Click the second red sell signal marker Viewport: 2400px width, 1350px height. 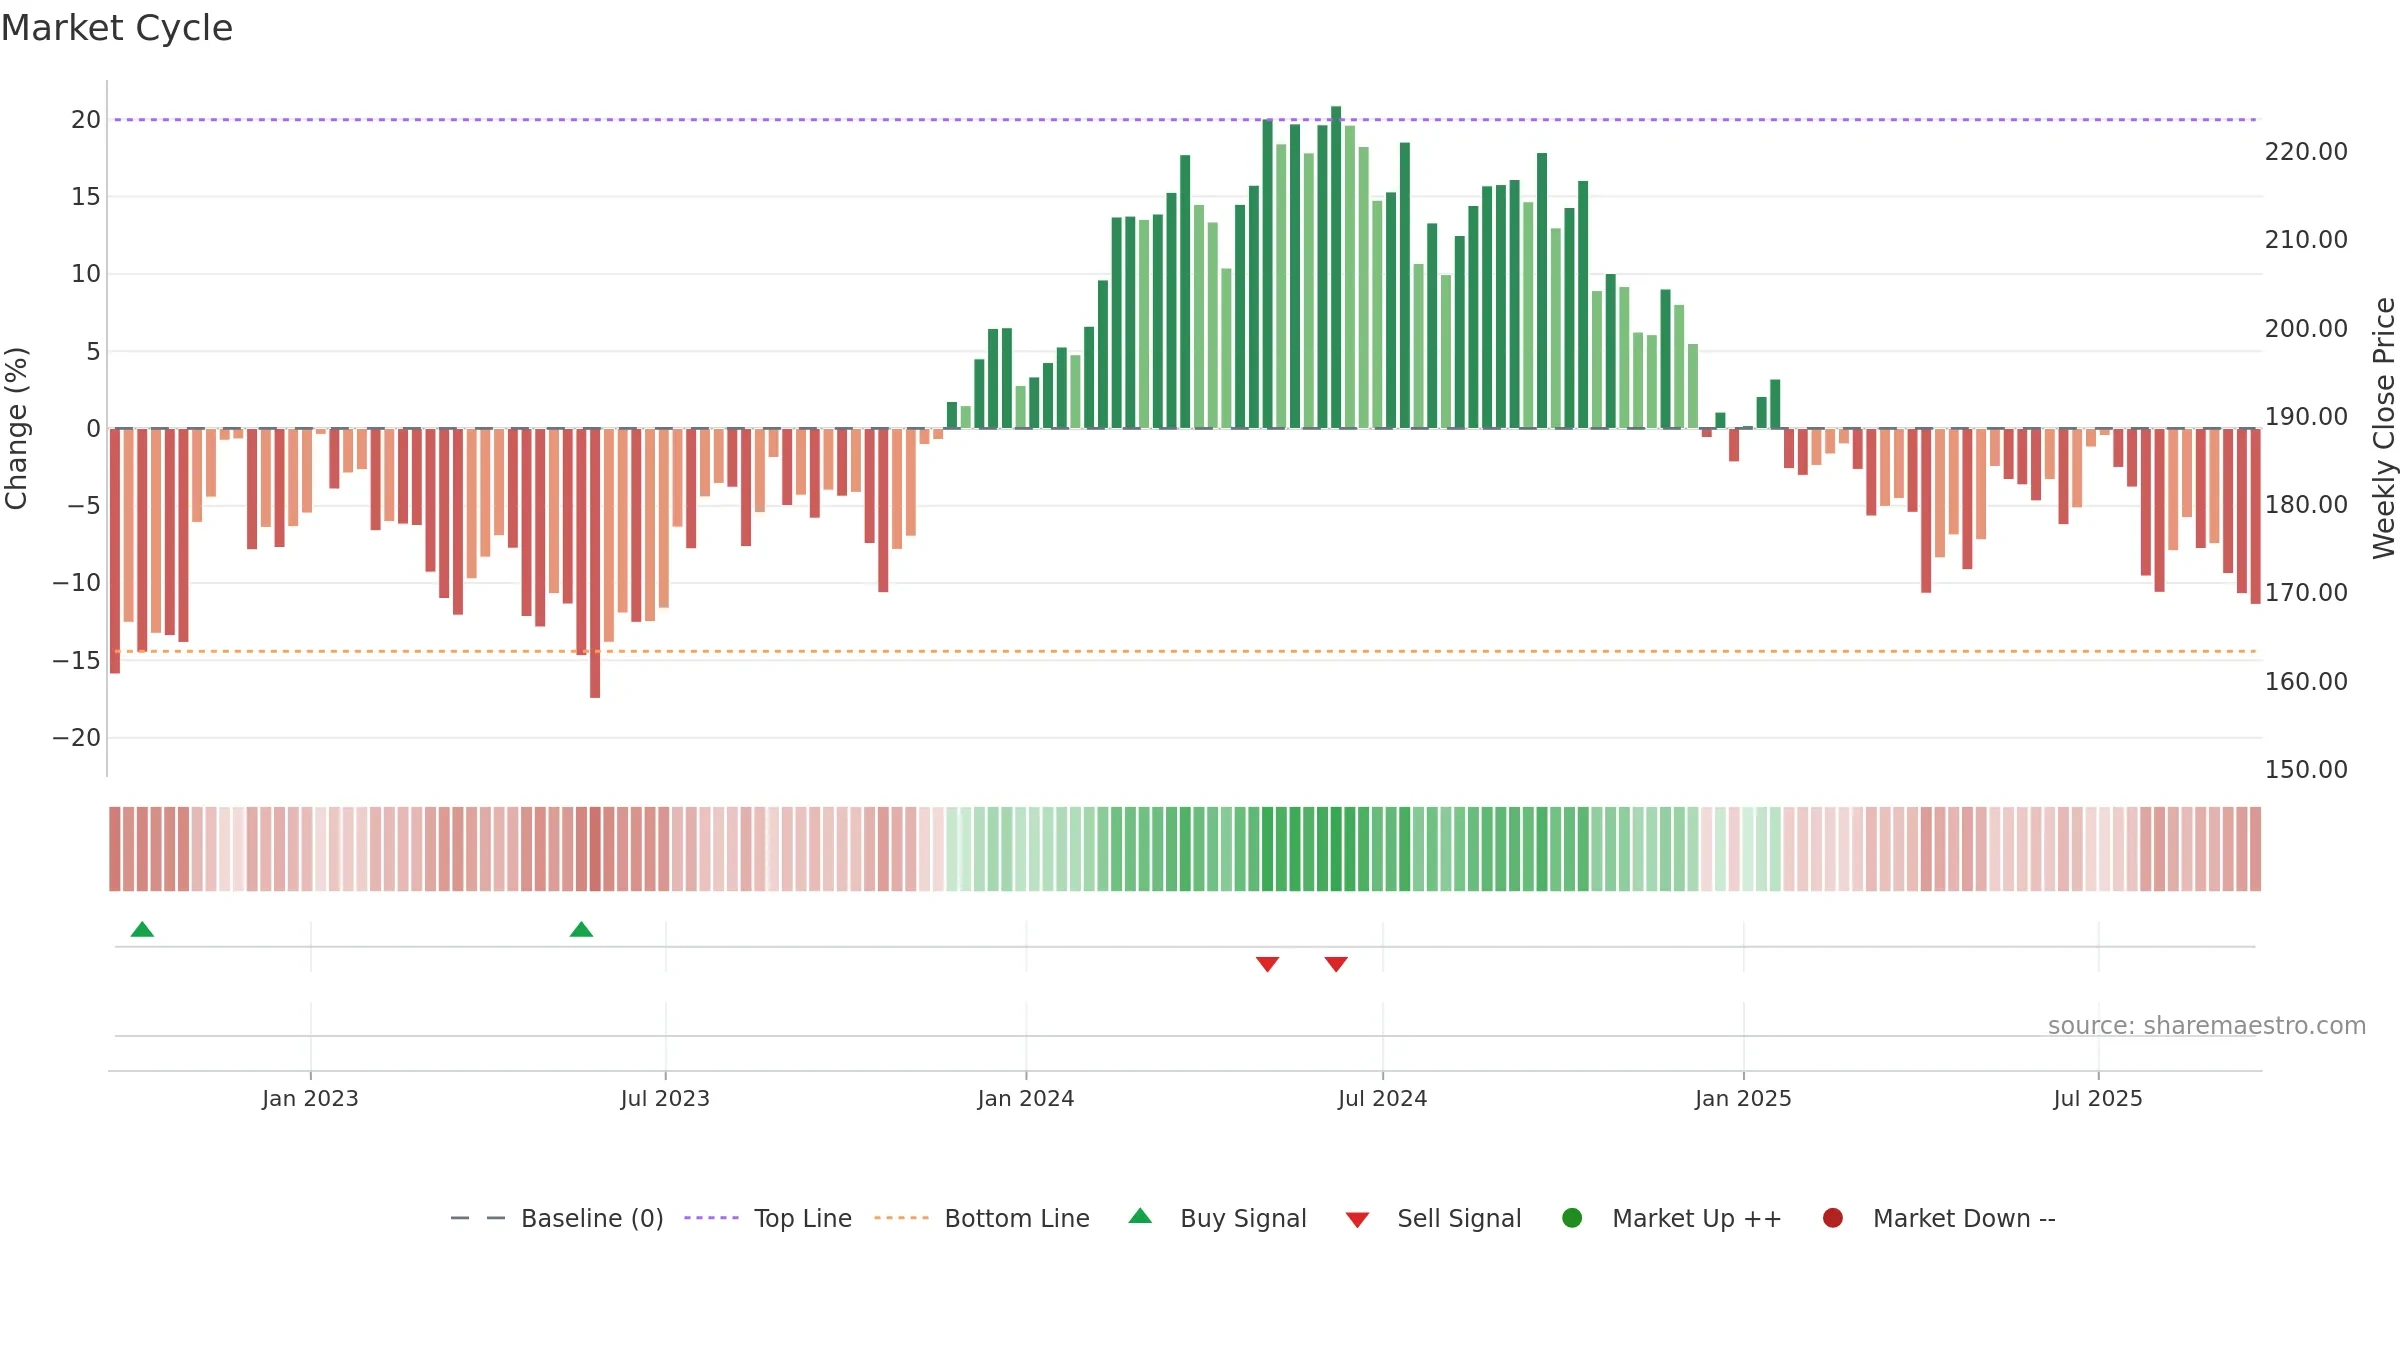[1336, 964]
